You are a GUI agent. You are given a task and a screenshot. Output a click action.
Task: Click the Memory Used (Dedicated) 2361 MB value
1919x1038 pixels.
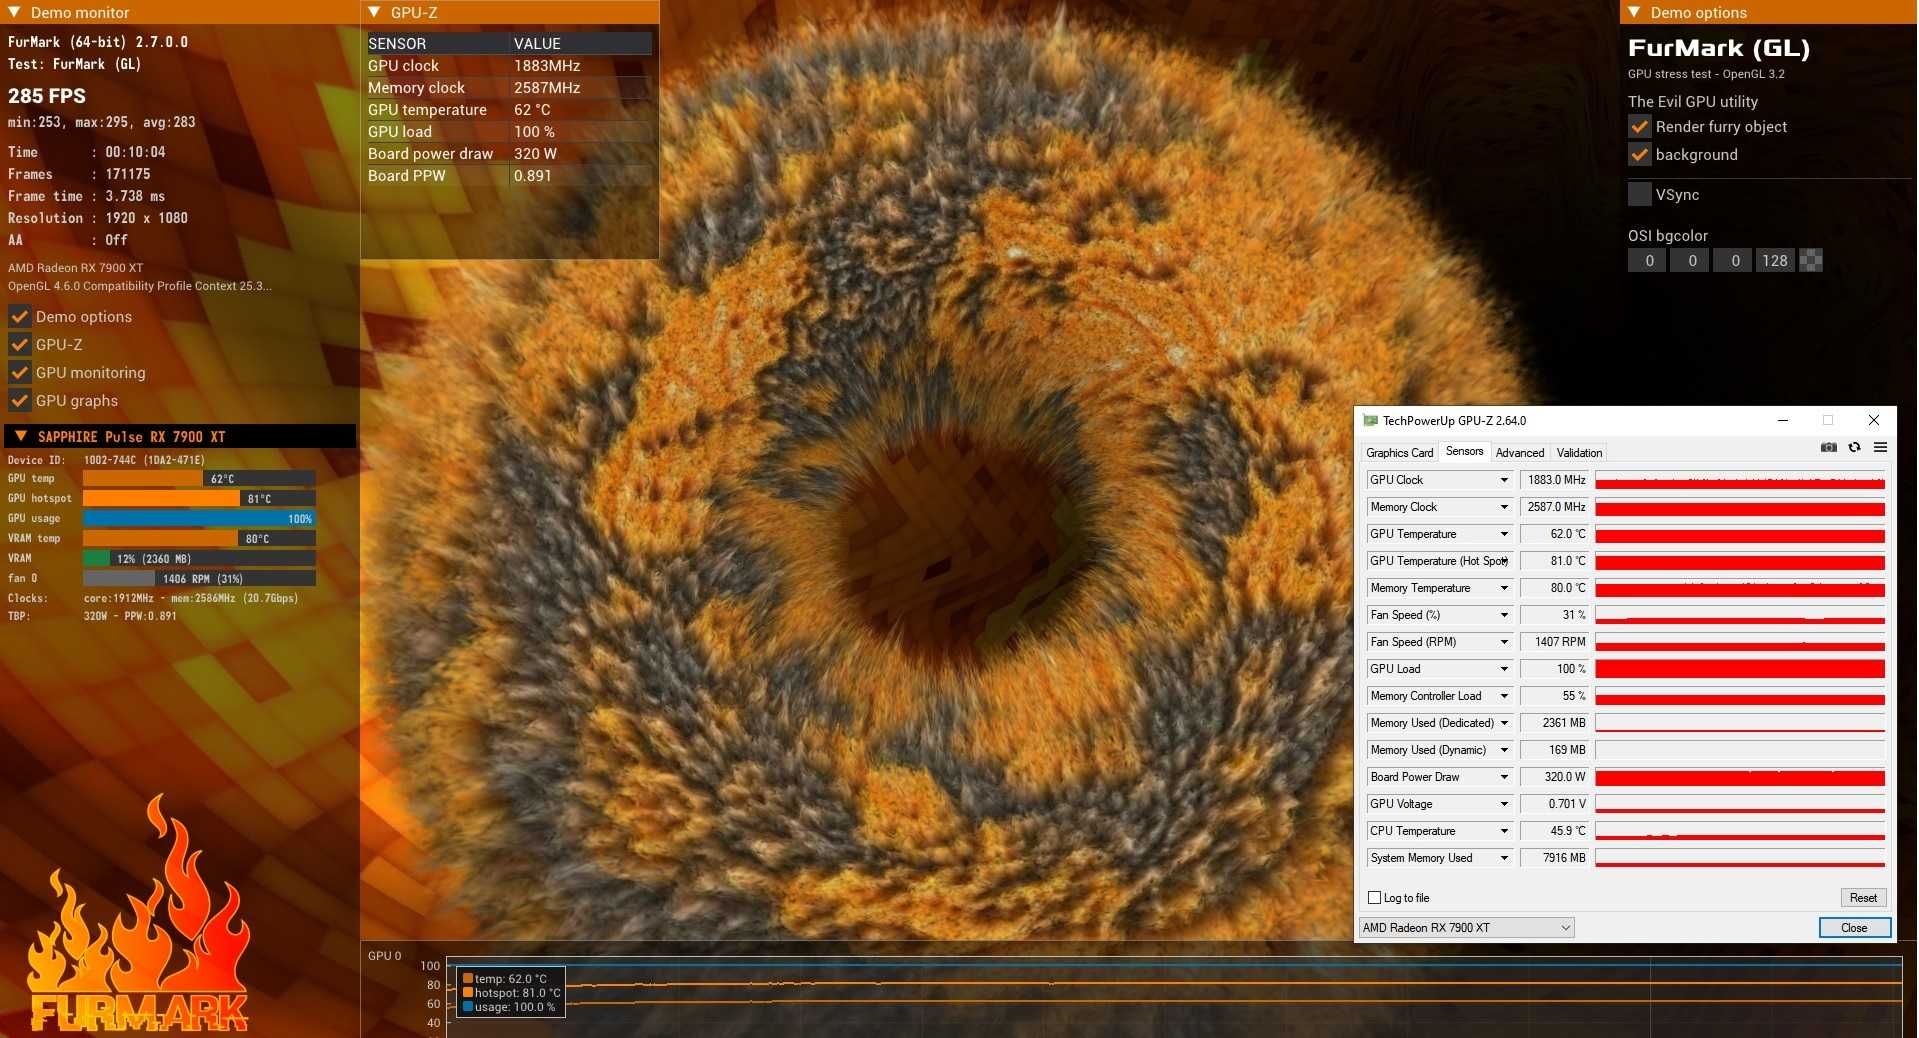click(x=1554, y=723)
